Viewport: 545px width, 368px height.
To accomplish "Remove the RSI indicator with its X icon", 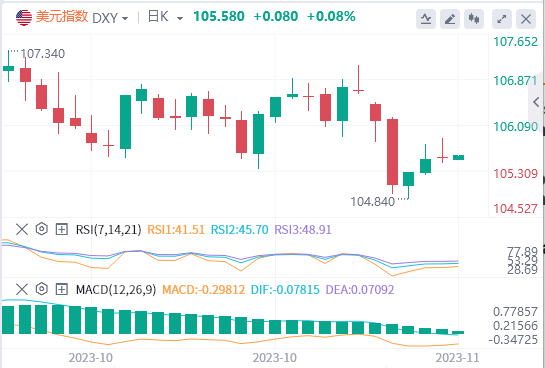I will (22, 229).
